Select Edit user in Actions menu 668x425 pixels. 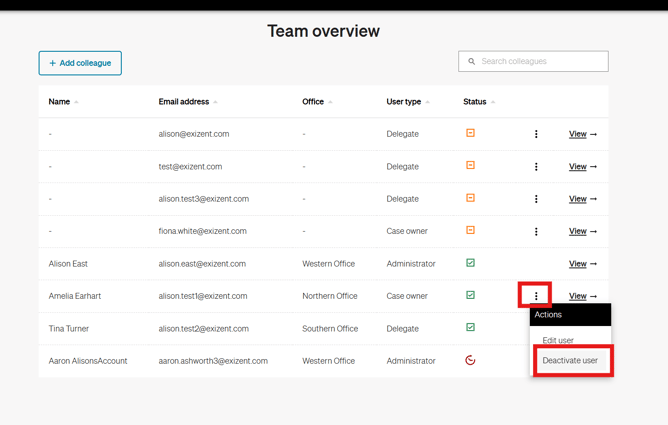pyautogui.click(x=558, y=340)
